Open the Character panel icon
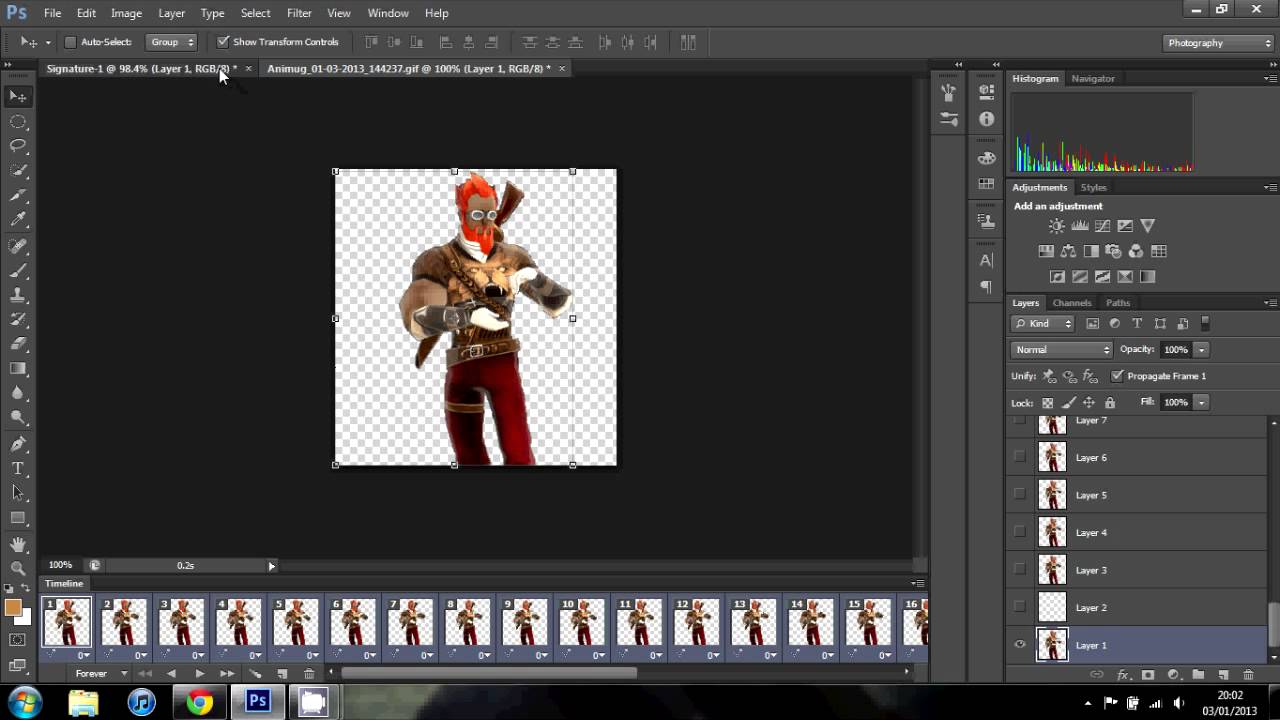The image size is (1280, 720). [x=986, y=260]
